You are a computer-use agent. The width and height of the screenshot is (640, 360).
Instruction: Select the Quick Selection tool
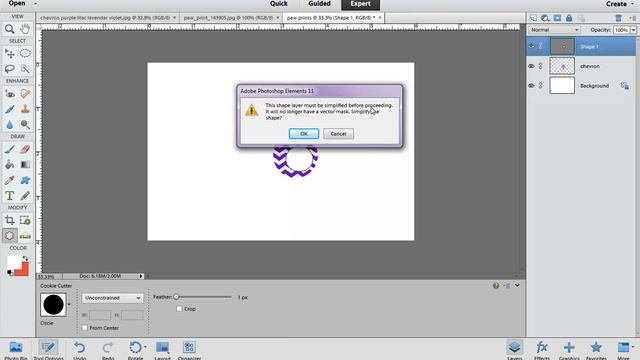[25, 69]
